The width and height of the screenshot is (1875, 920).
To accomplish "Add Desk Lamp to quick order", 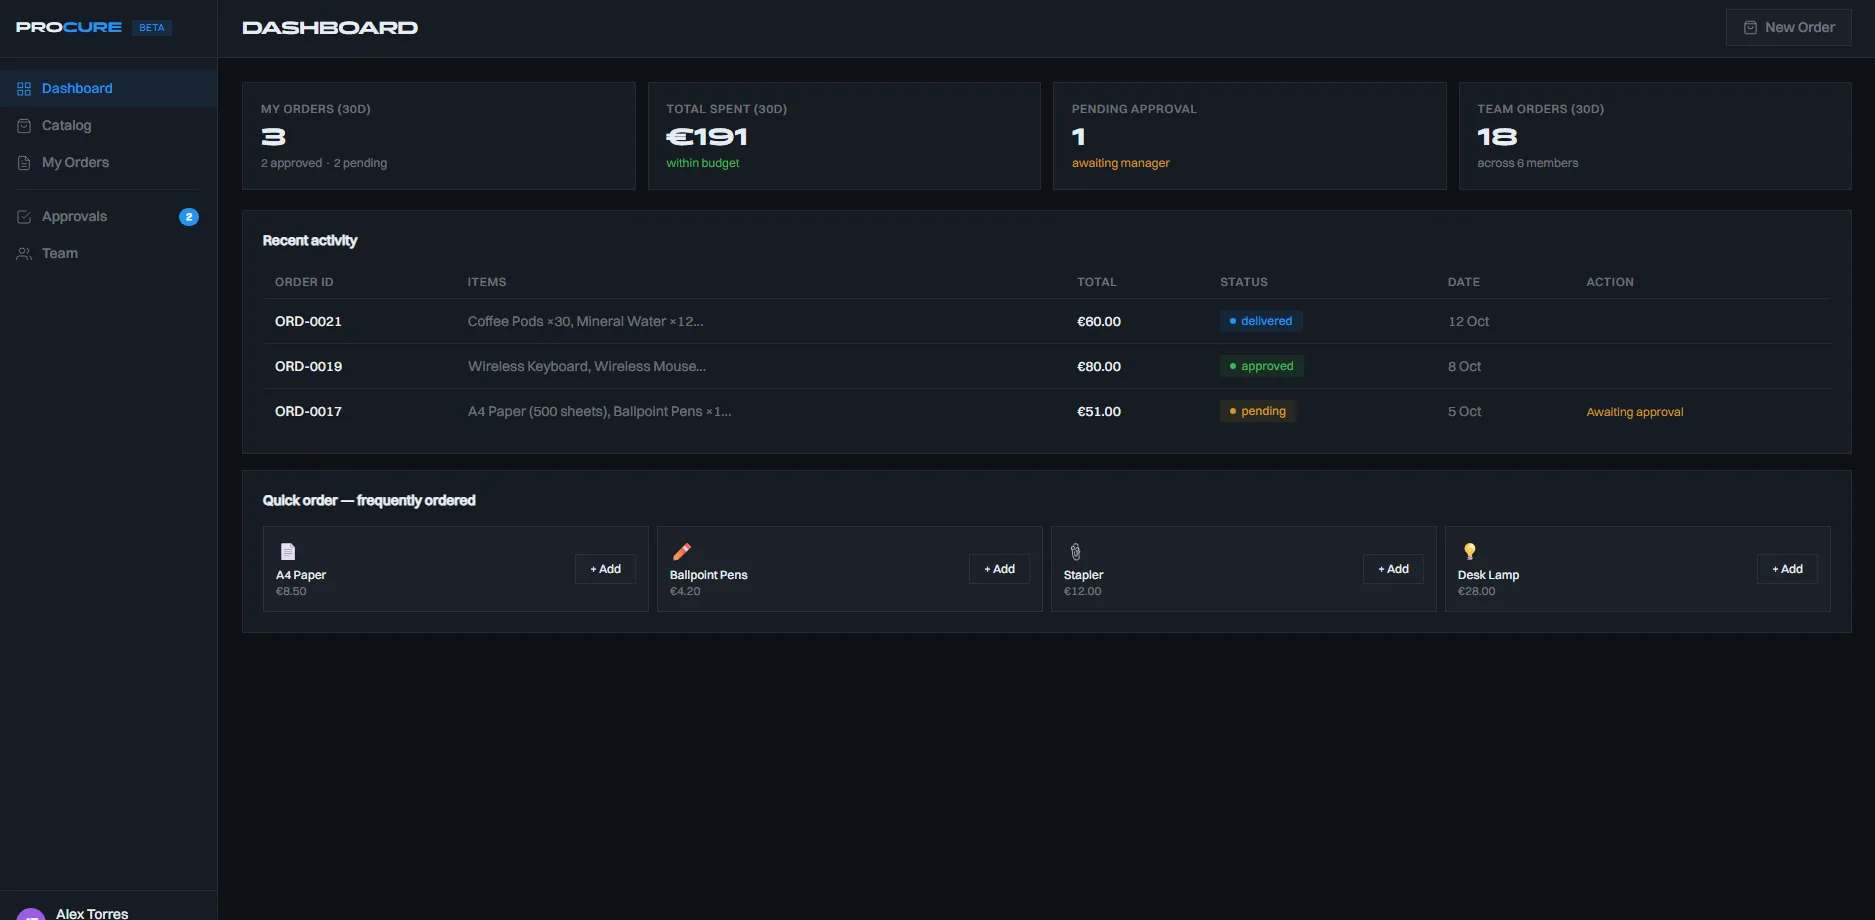I will pyautogui.click(x=1787, y=569).
